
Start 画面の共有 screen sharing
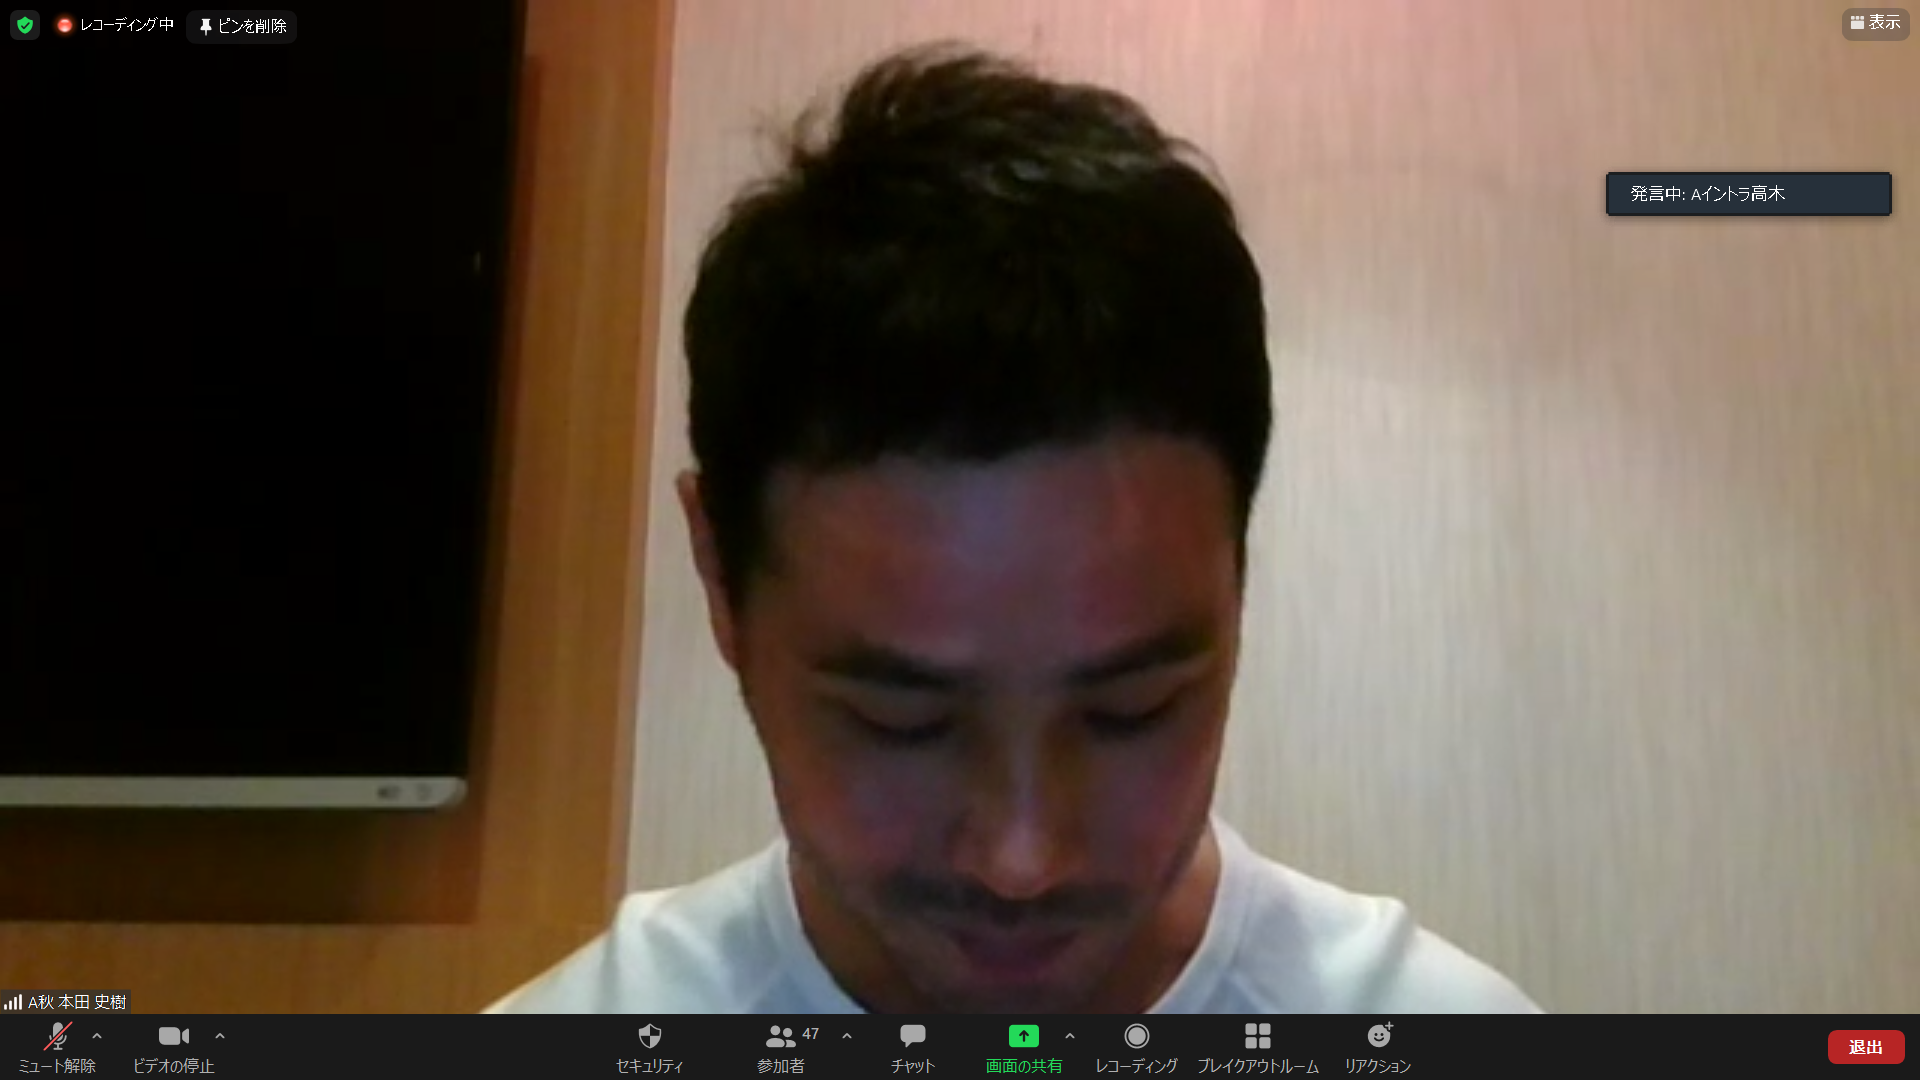[x=1024, y=1047]
